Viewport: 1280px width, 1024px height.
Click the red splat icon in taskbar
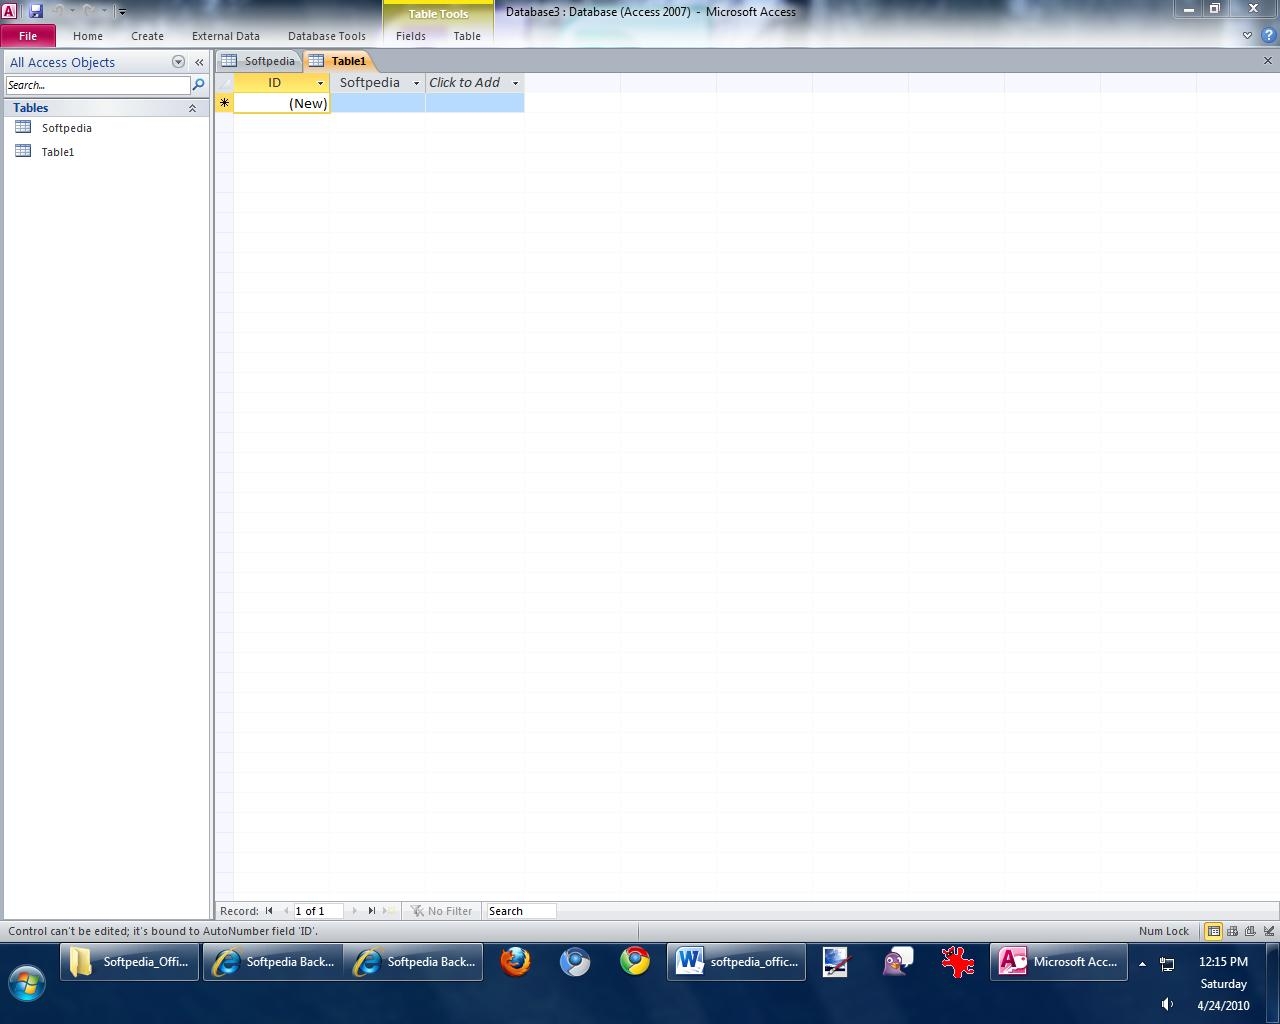tap(957, 962)
